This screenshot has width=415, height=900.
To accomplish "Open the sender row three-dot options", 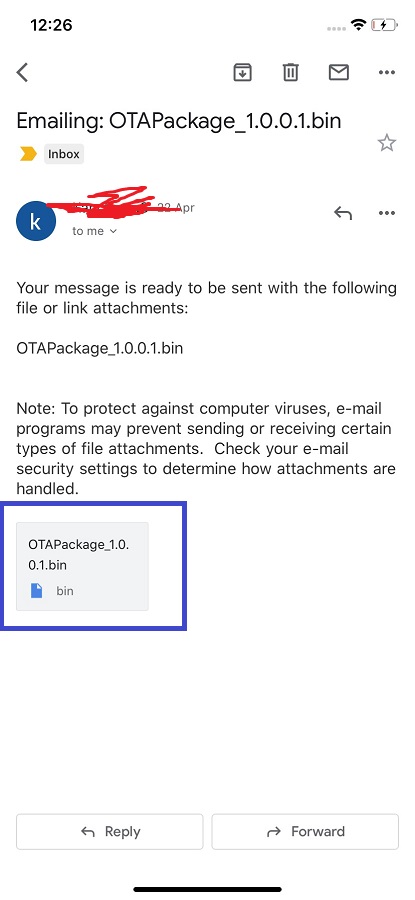I will tap(387, 214).
